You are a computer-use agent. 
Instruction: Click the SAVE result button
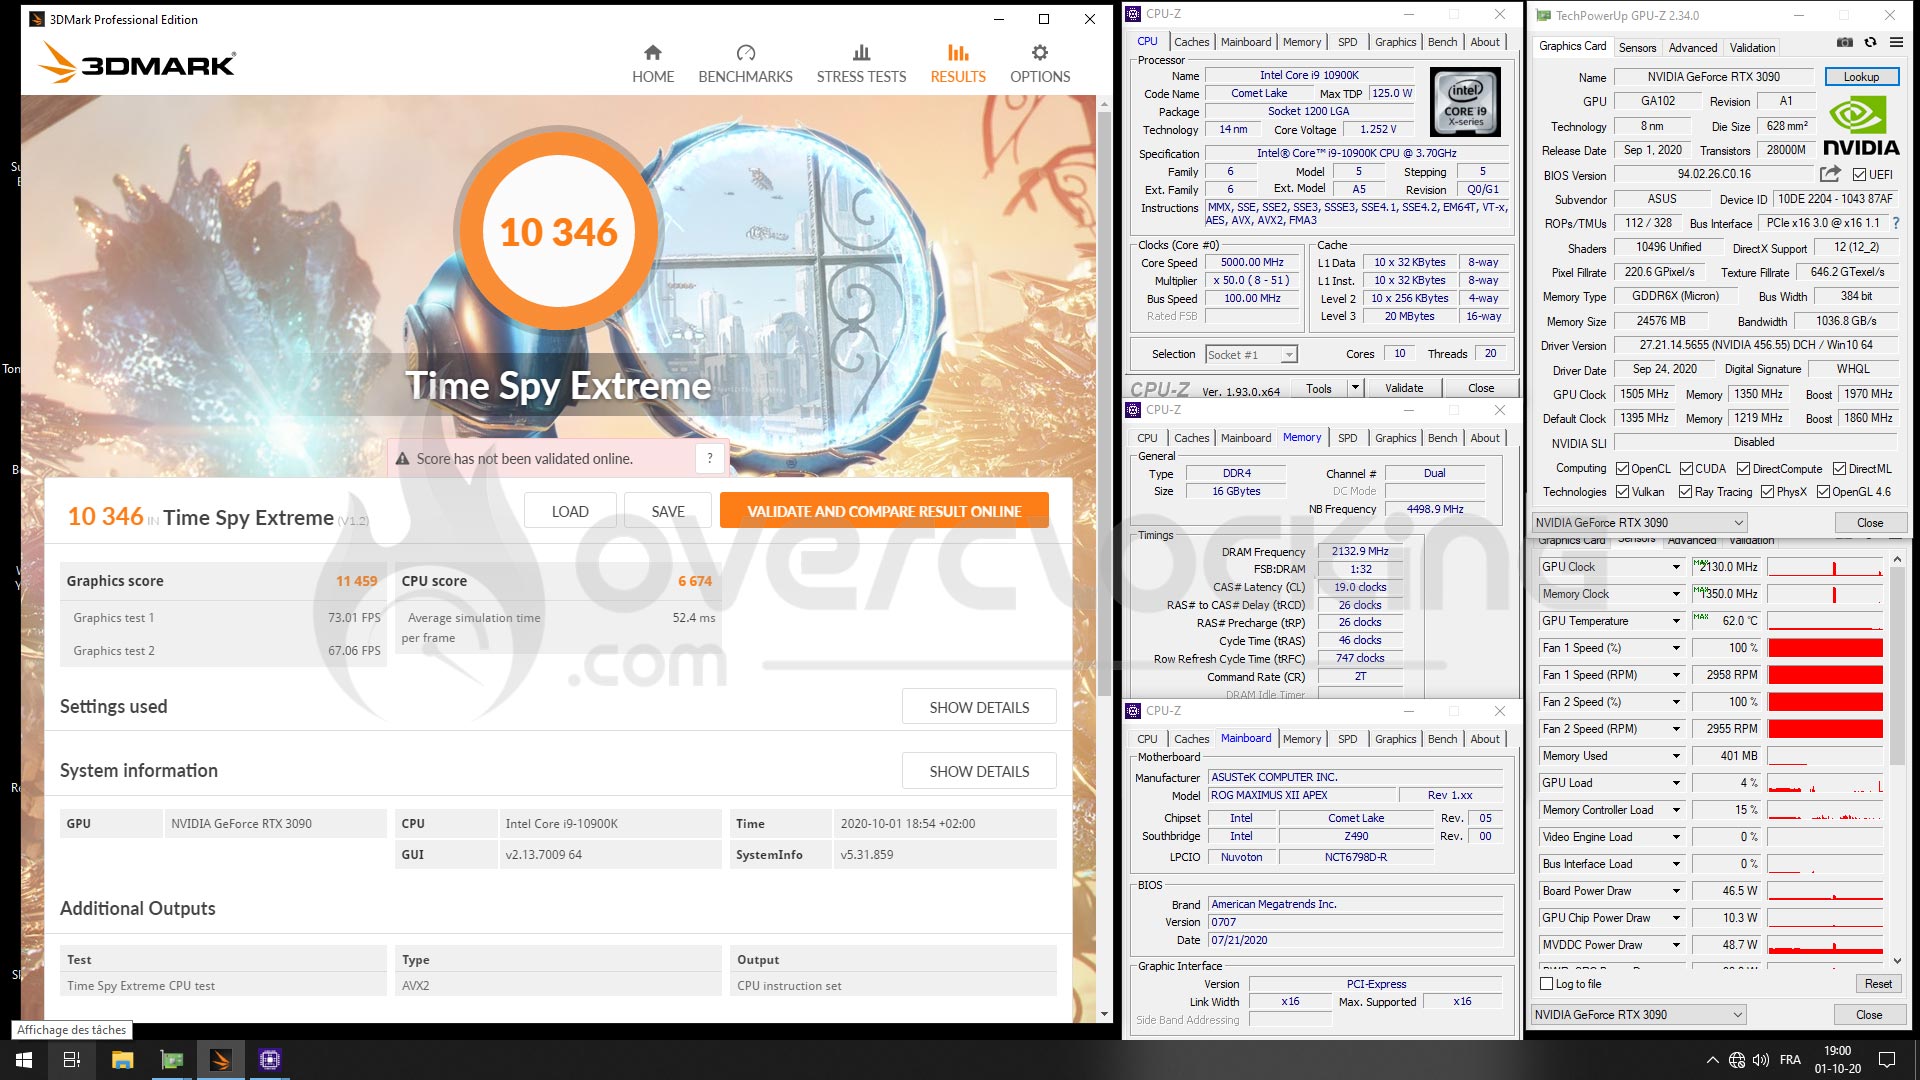click(x=668, y=511)
